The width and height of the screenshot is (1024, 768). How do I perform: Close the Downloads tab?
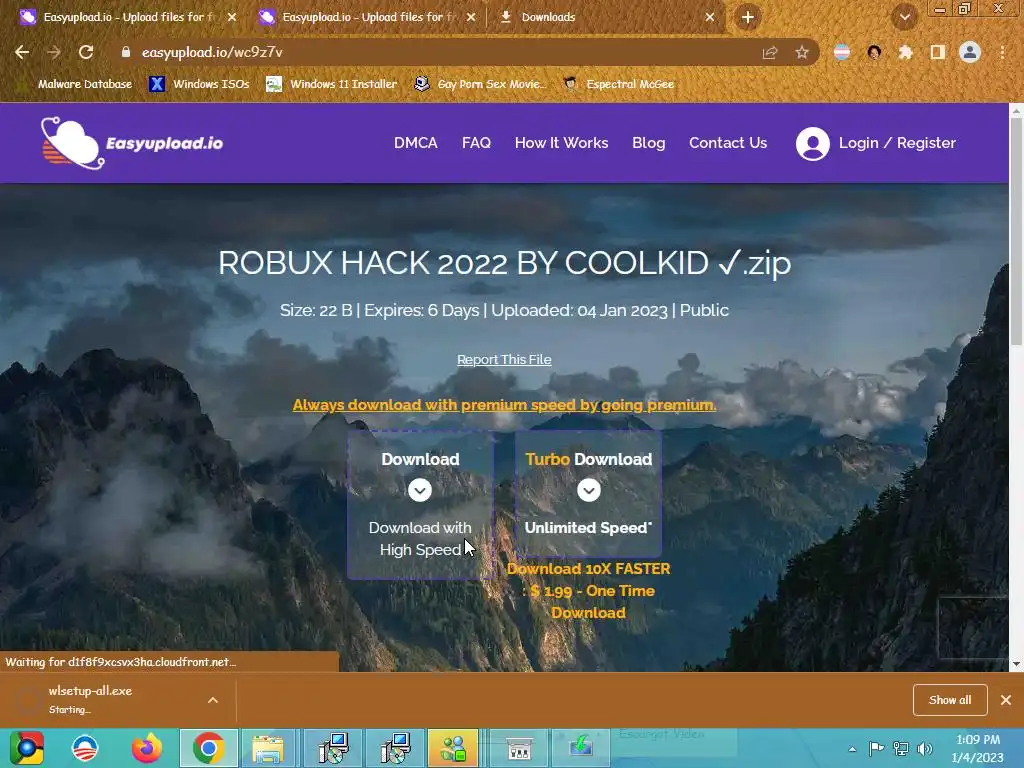710,17
